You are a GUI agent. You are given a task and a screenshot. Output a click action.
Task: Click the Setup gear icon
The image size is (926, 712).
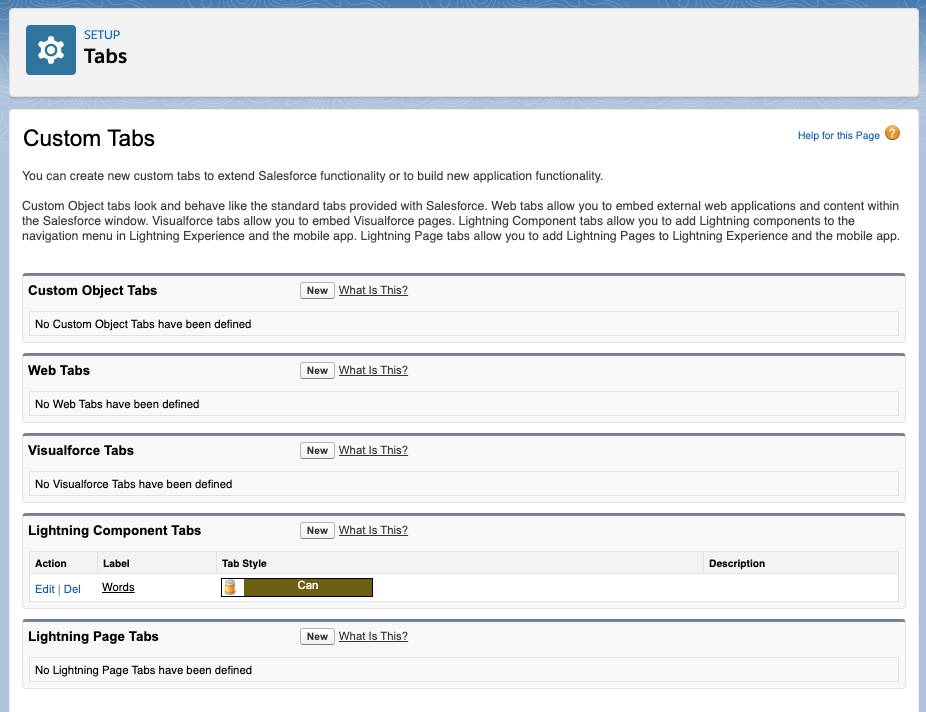click(x=51, y=50)
